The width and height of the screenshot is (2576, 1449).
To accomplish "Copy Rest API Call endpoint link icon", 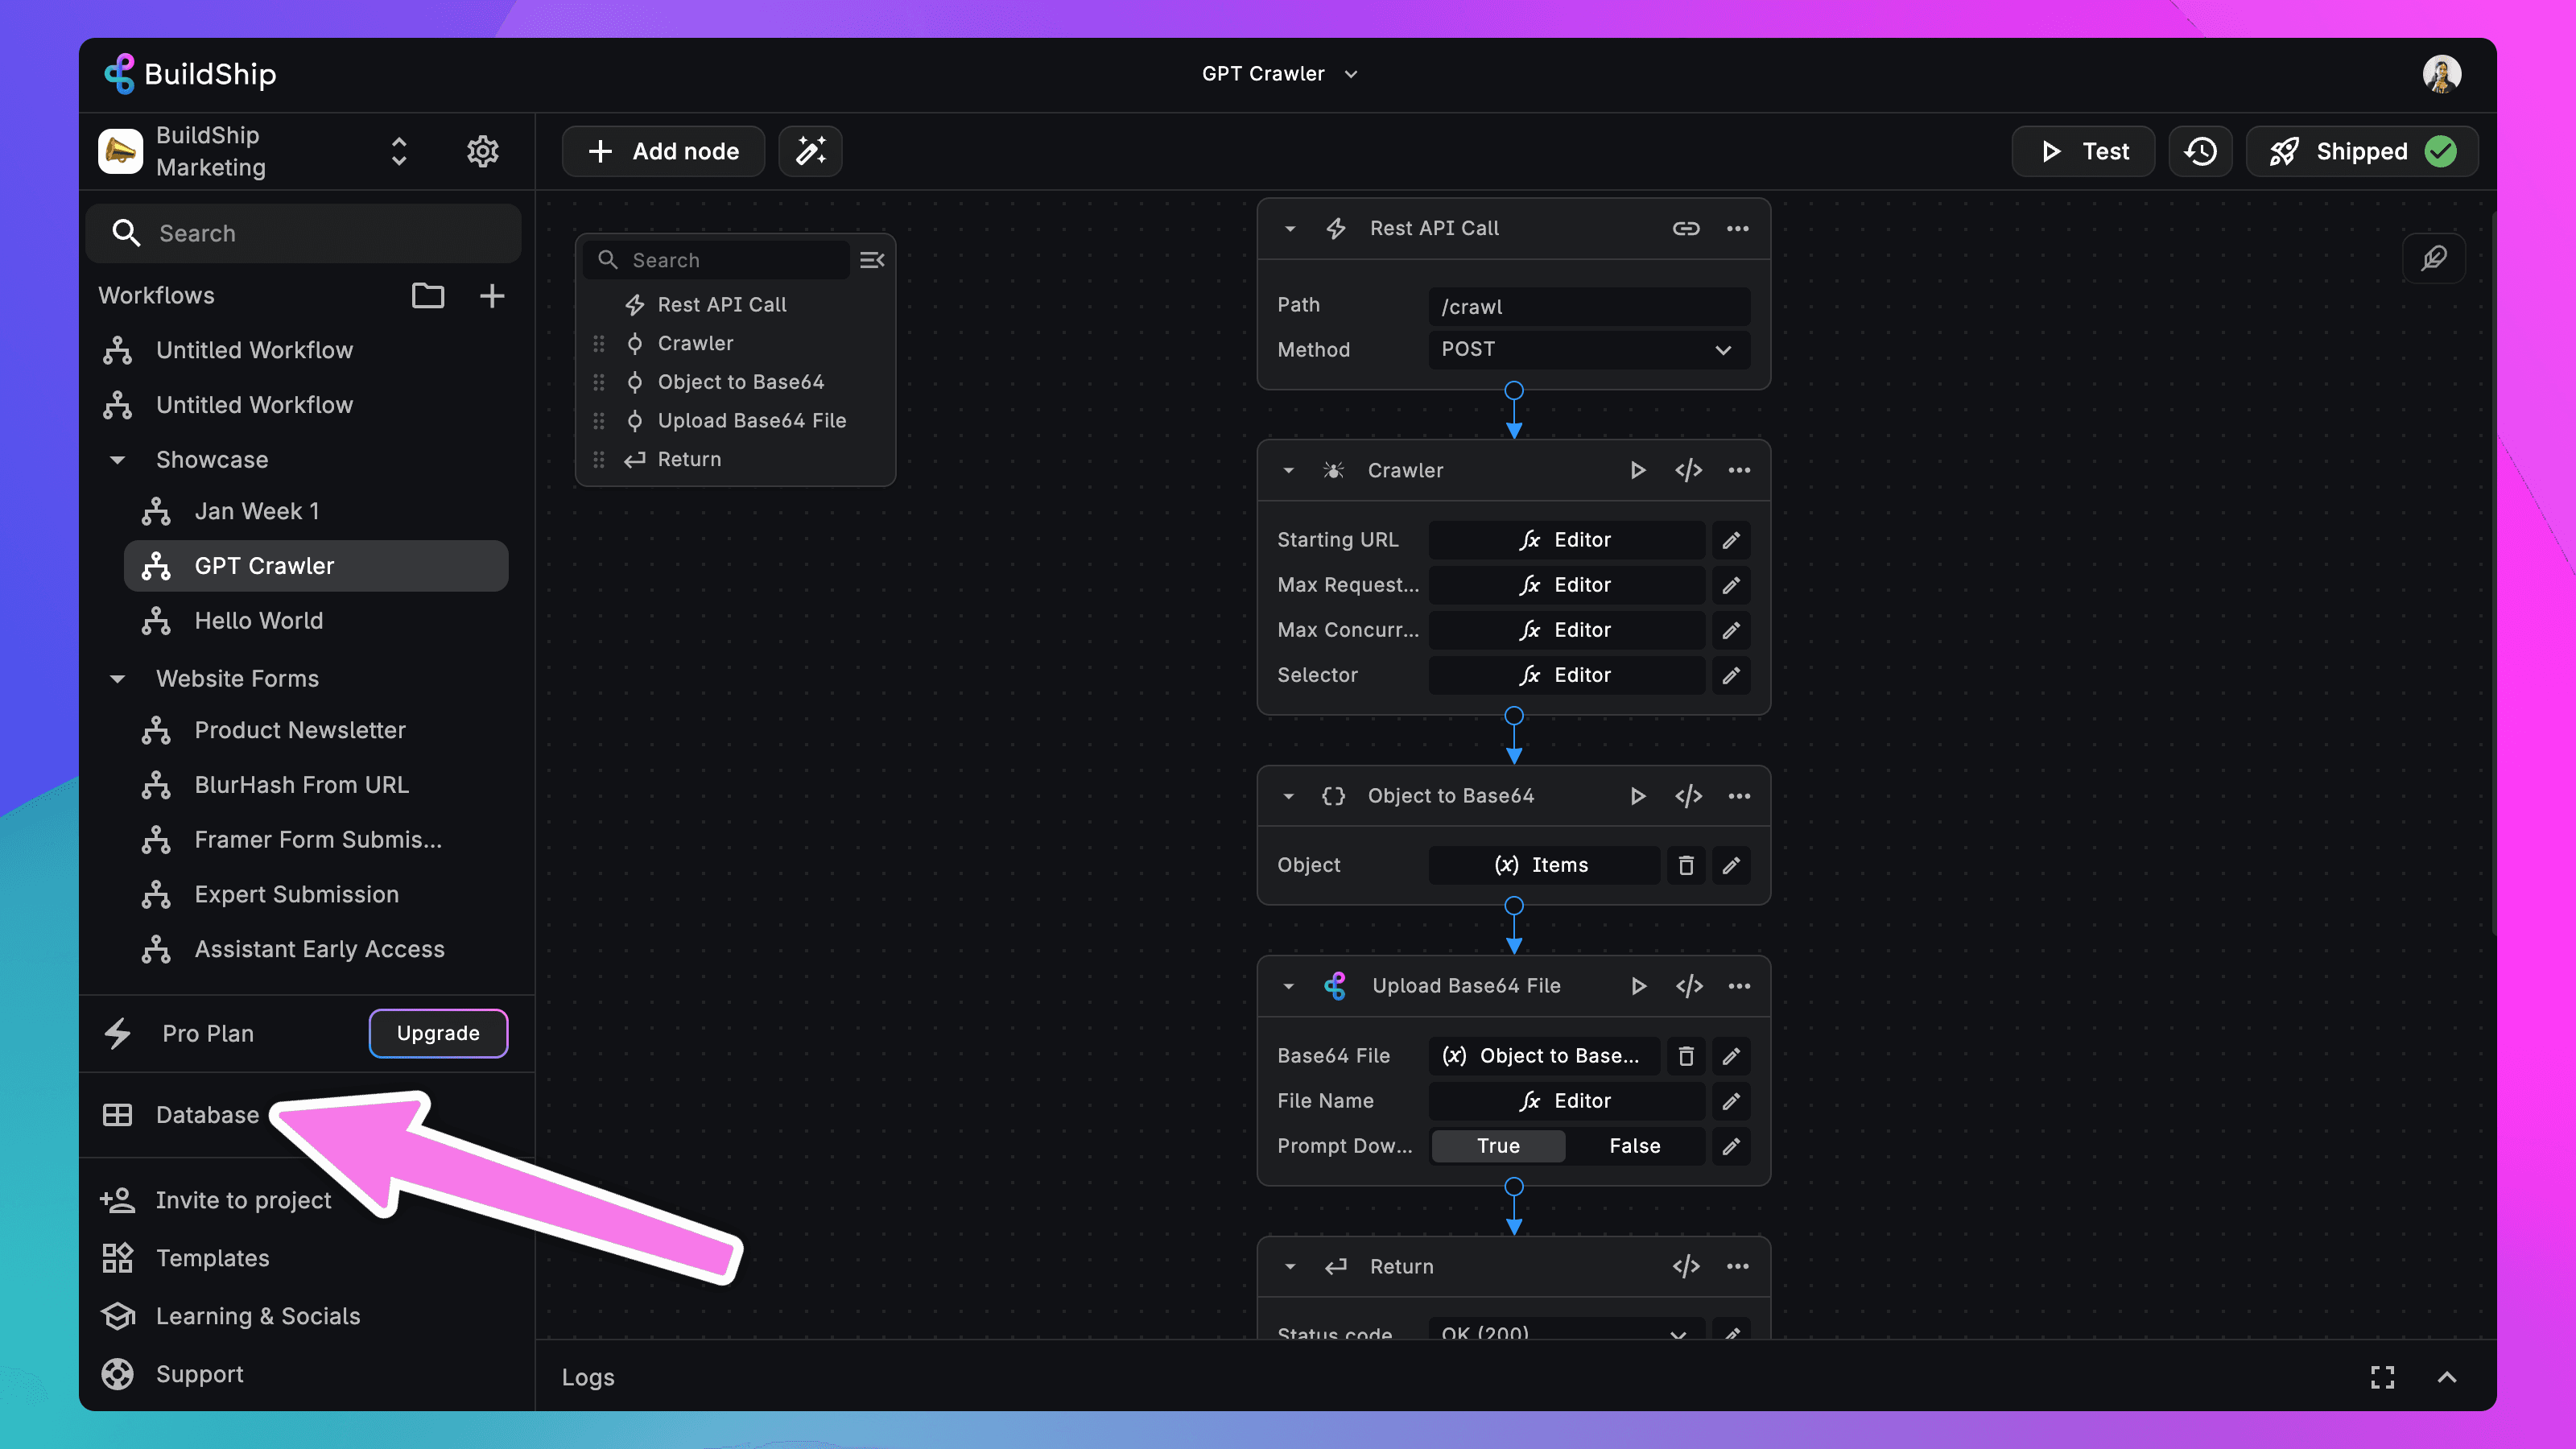I will click(1686, 228).
